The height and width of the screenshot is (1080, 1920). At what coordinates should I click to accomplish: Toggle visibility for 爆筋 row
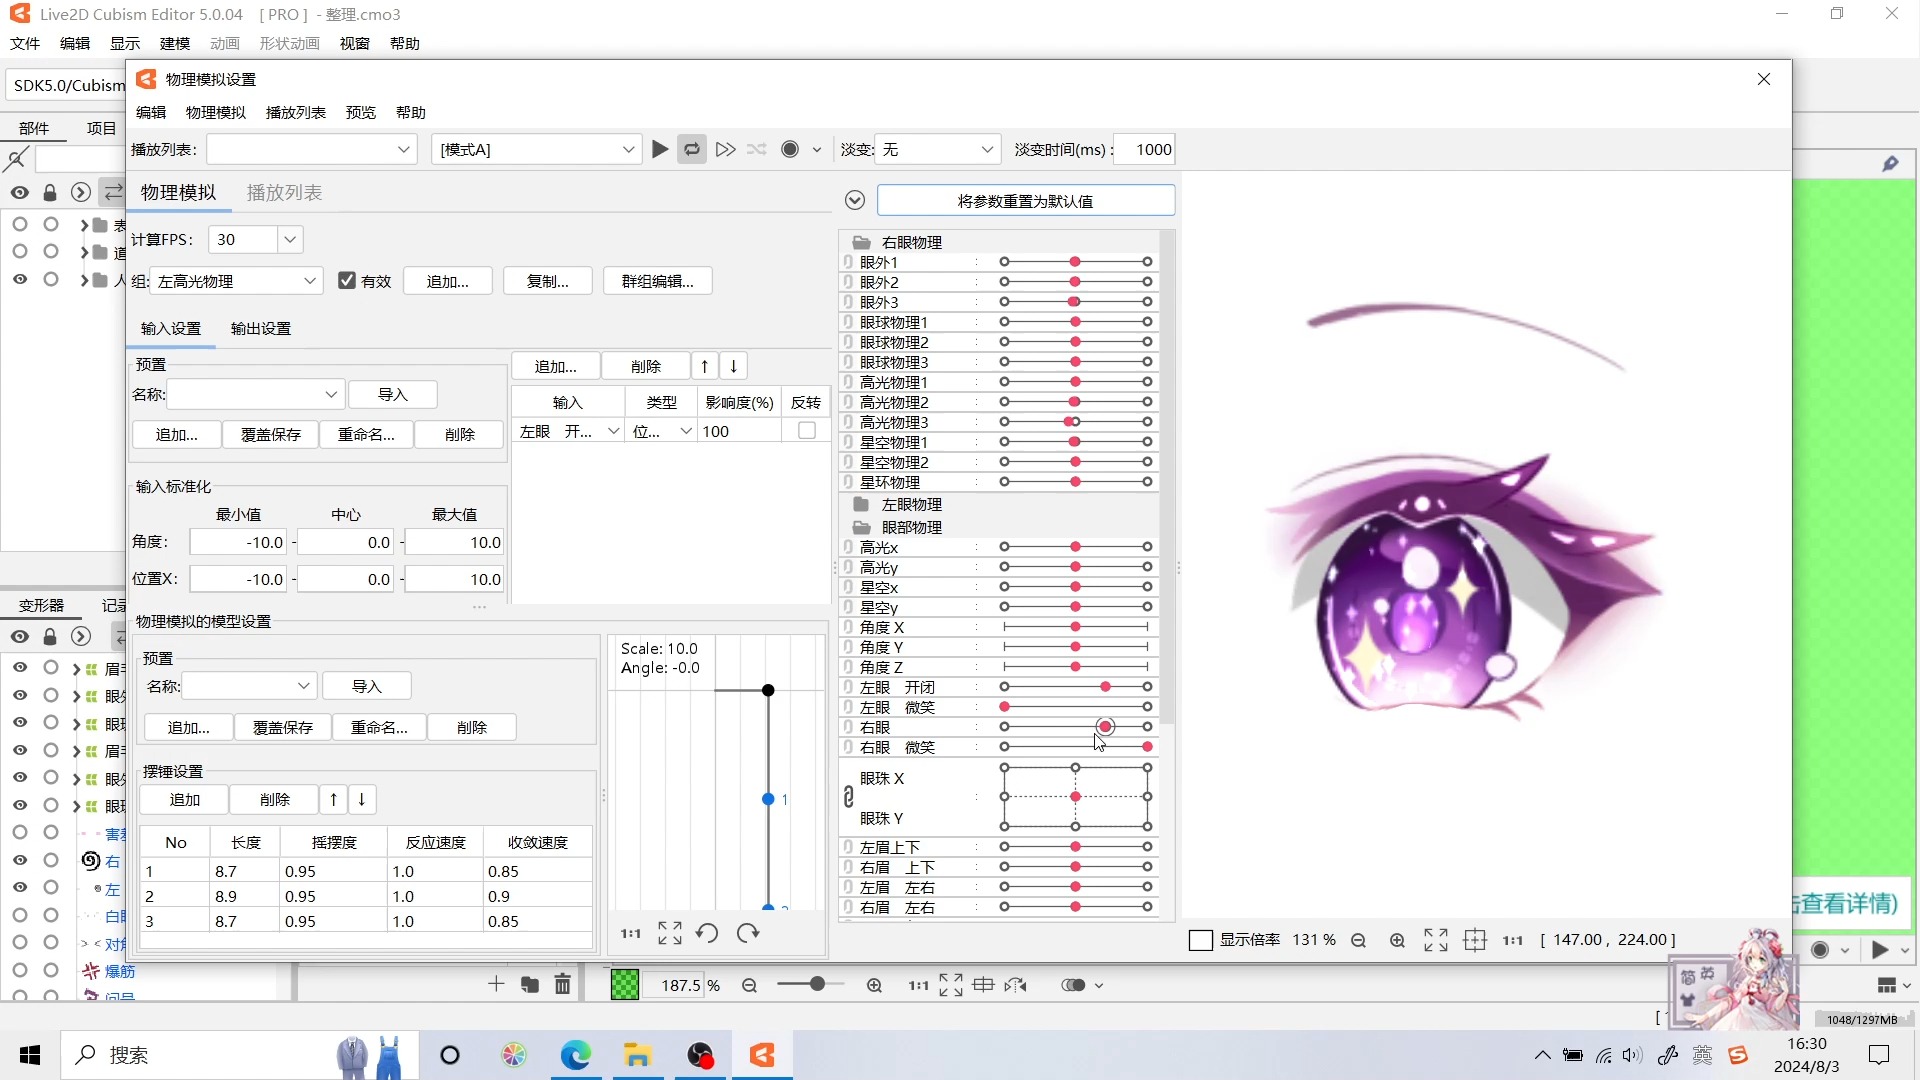tap(20, 970)
